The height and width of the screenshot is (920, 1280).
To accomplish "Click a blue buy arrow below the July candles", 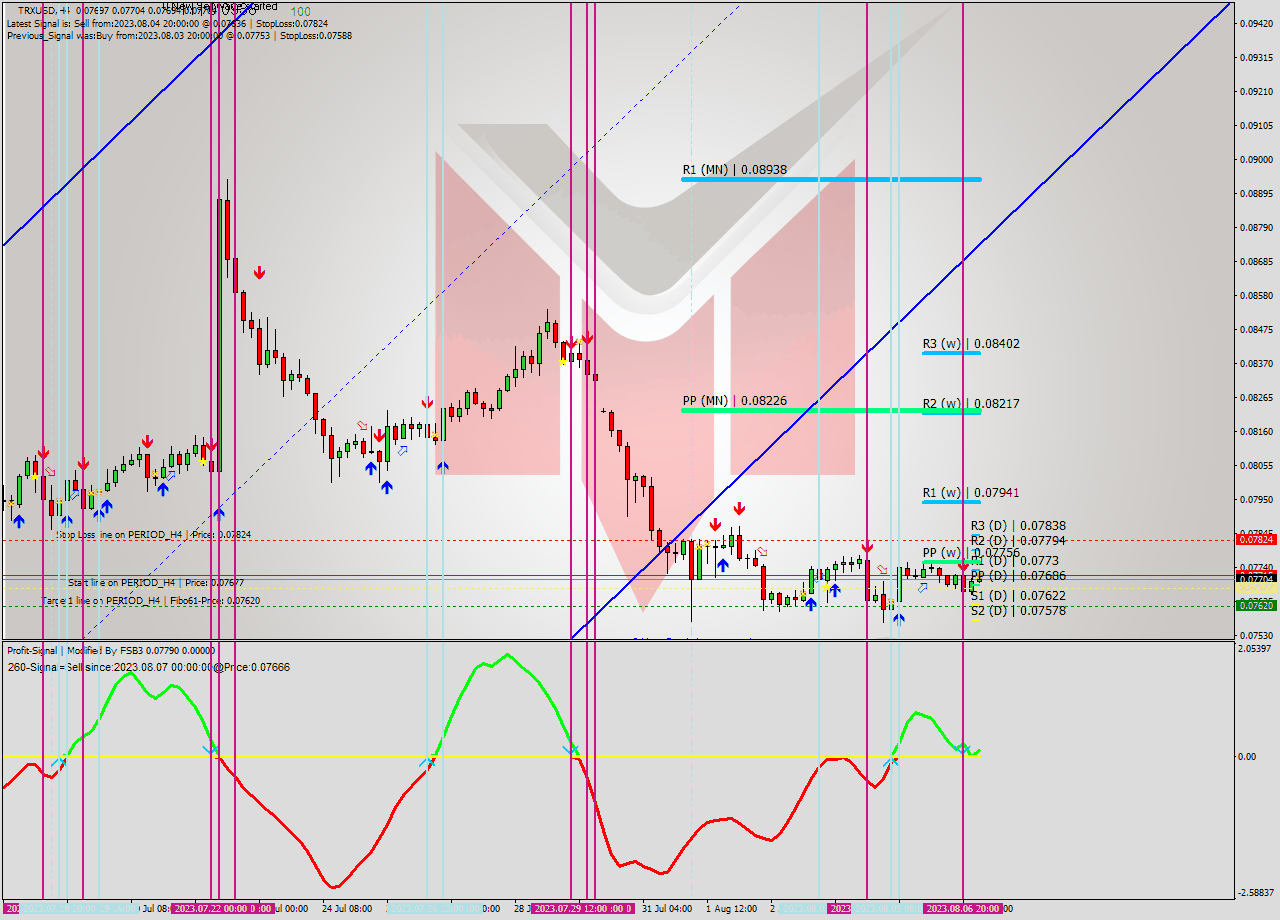I will point(18,521).
